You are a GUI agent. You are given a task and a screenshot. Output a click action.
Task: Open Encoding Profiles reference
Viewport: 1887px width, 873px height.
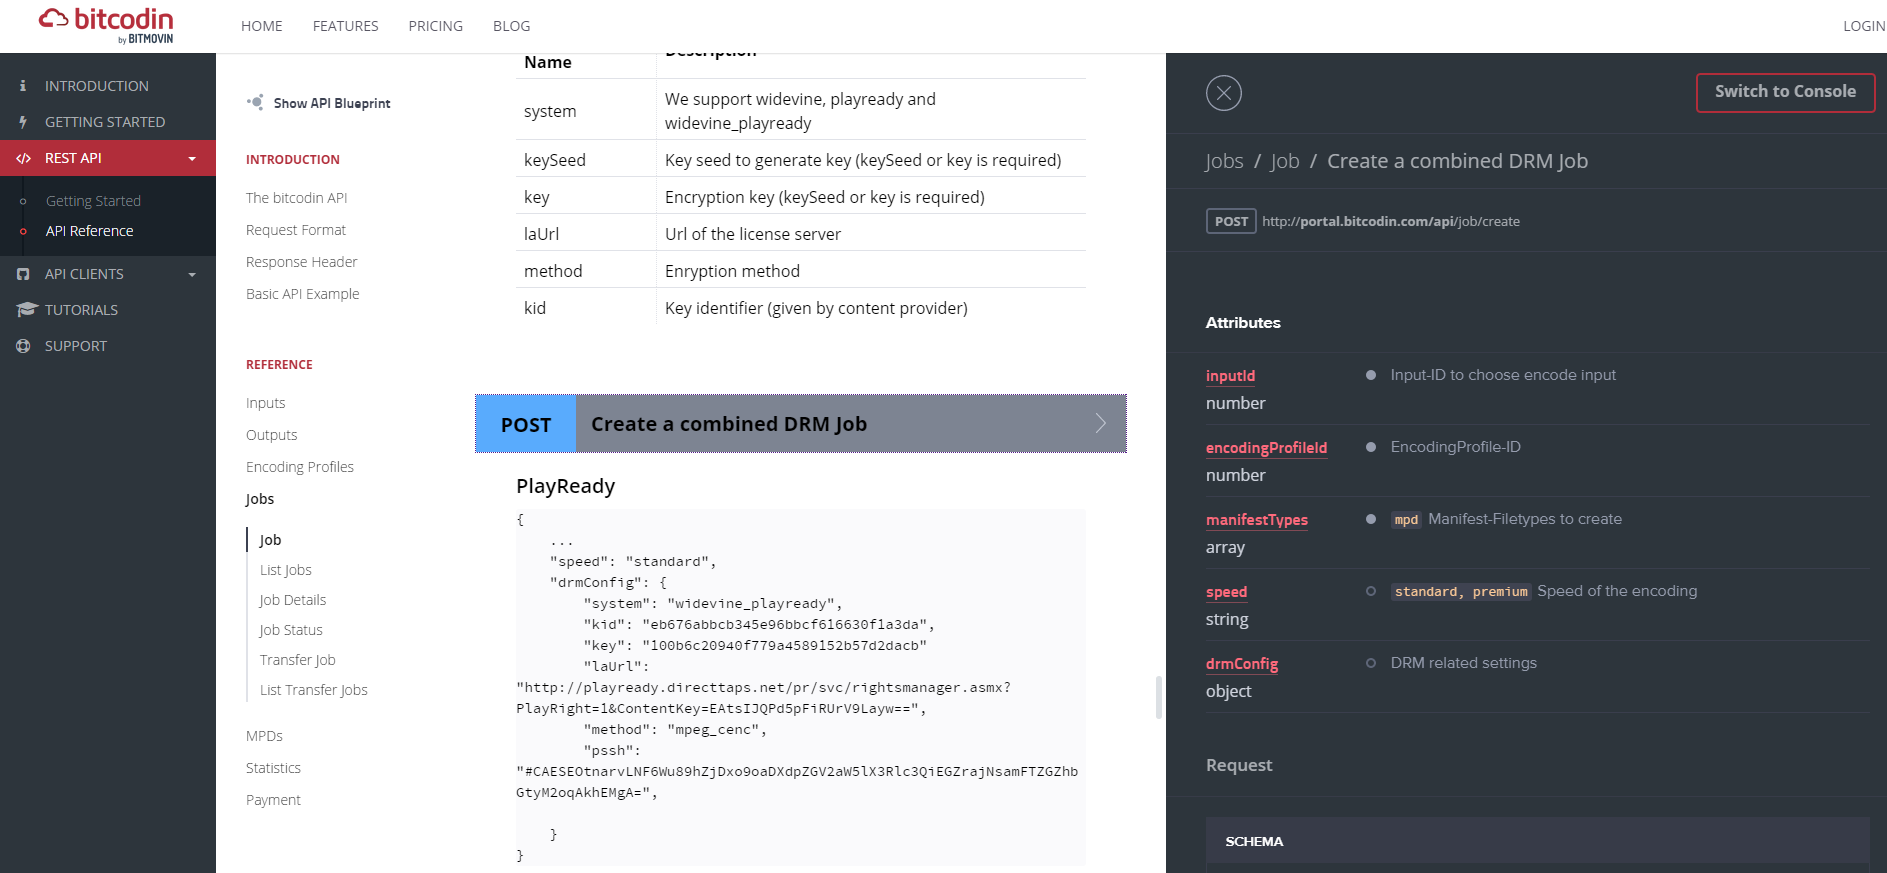click(x=300, y=467)
